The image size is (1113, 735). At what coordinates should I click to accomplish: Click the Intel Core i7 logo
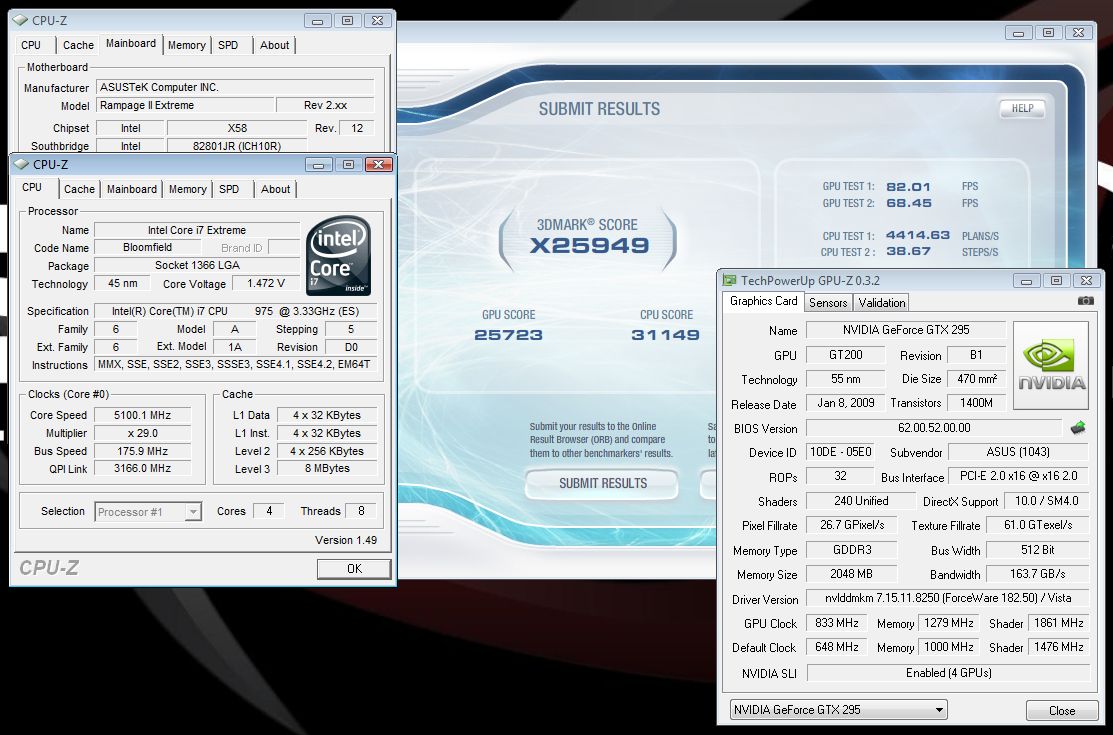click(339, 256)
